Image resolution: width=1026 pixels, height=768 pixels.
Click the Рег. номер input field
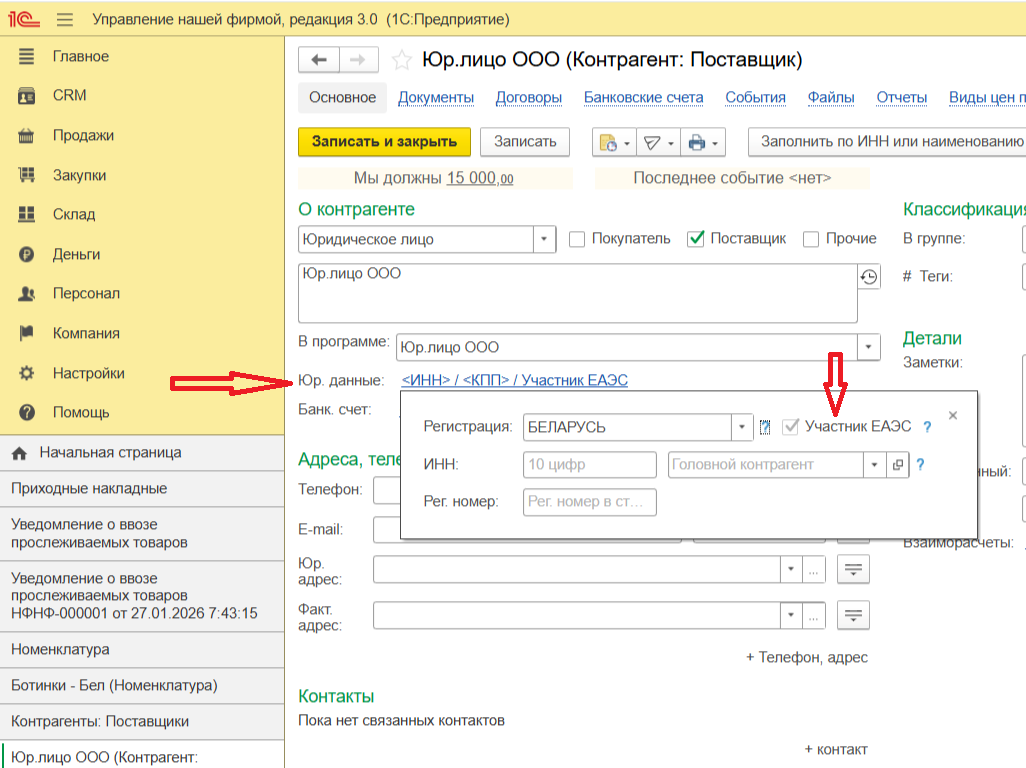click(590, 502)
